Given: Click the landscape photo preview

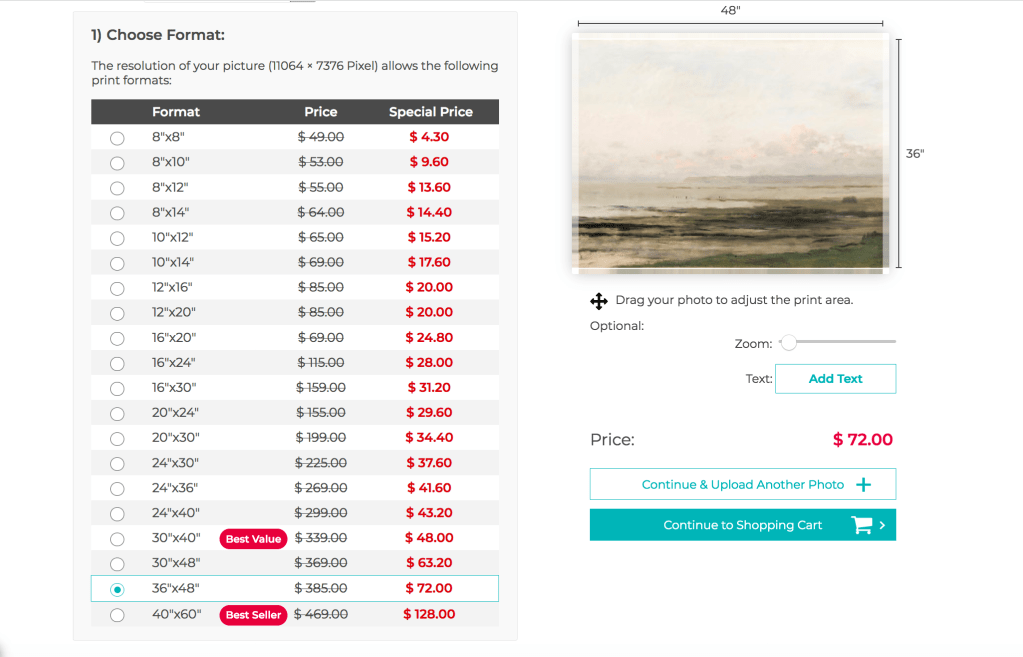Looking at the screenshot, I should pyautogui.click(x=729, y=153).
